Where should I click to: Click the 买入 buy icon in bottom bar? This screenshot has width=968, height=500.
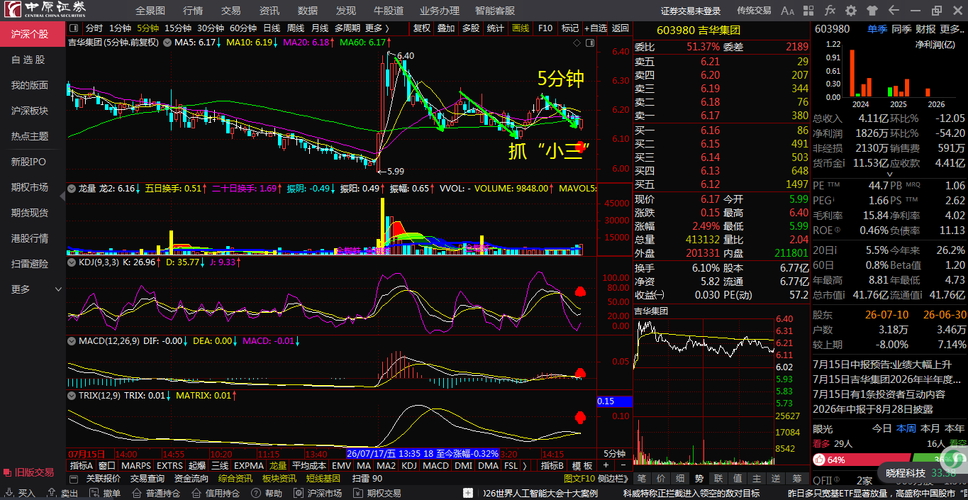point(9,493)
